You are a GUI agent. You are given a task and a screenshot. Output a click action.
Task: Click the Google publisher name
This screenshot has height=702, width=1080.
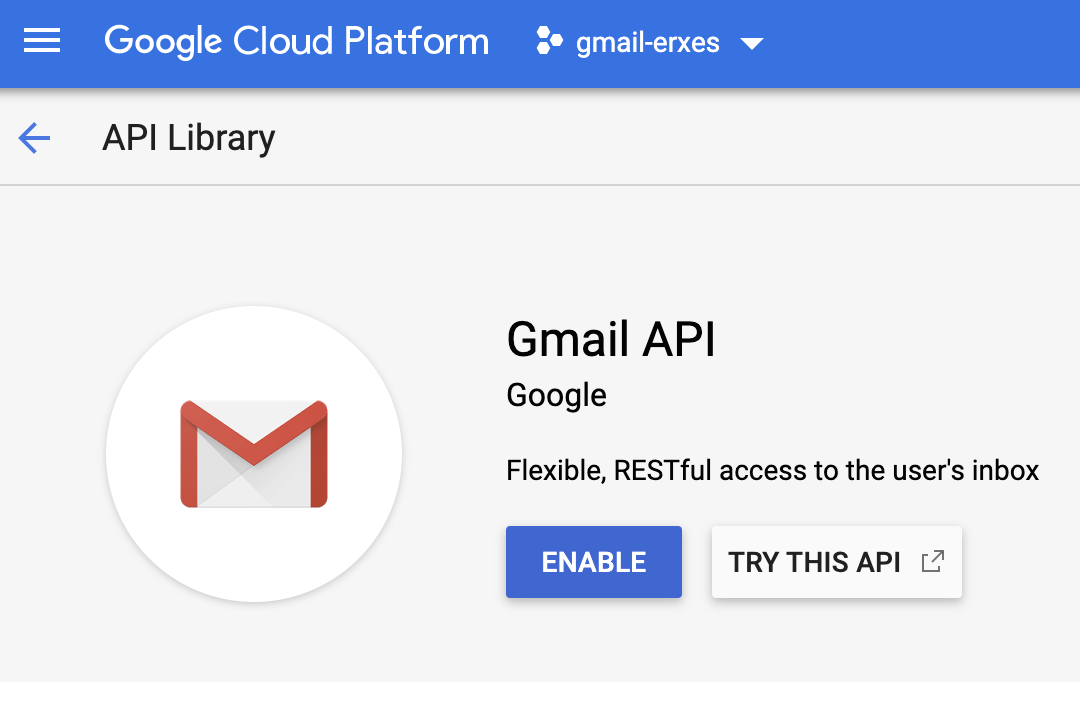click(556, 395)
